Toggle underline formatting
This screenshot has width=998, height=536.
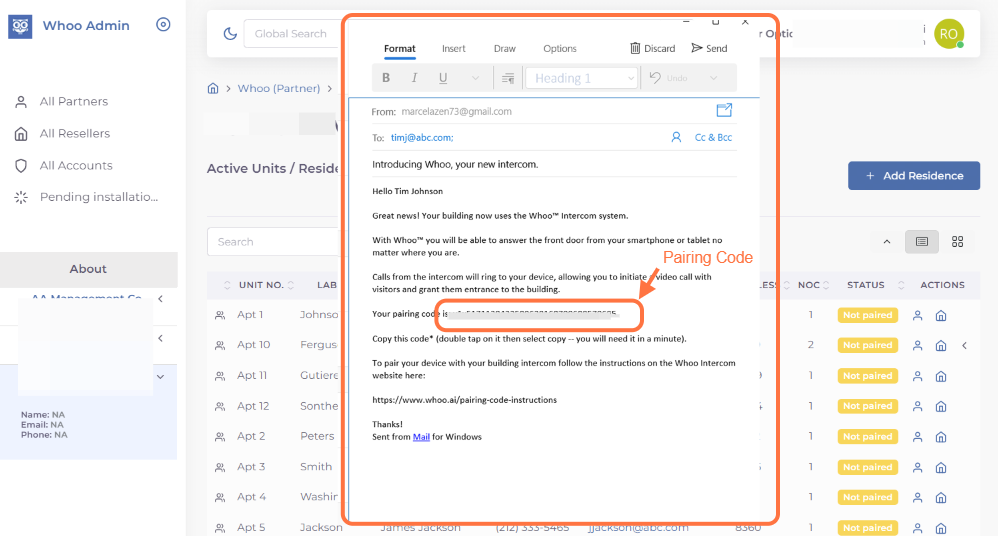coord(443,78)
